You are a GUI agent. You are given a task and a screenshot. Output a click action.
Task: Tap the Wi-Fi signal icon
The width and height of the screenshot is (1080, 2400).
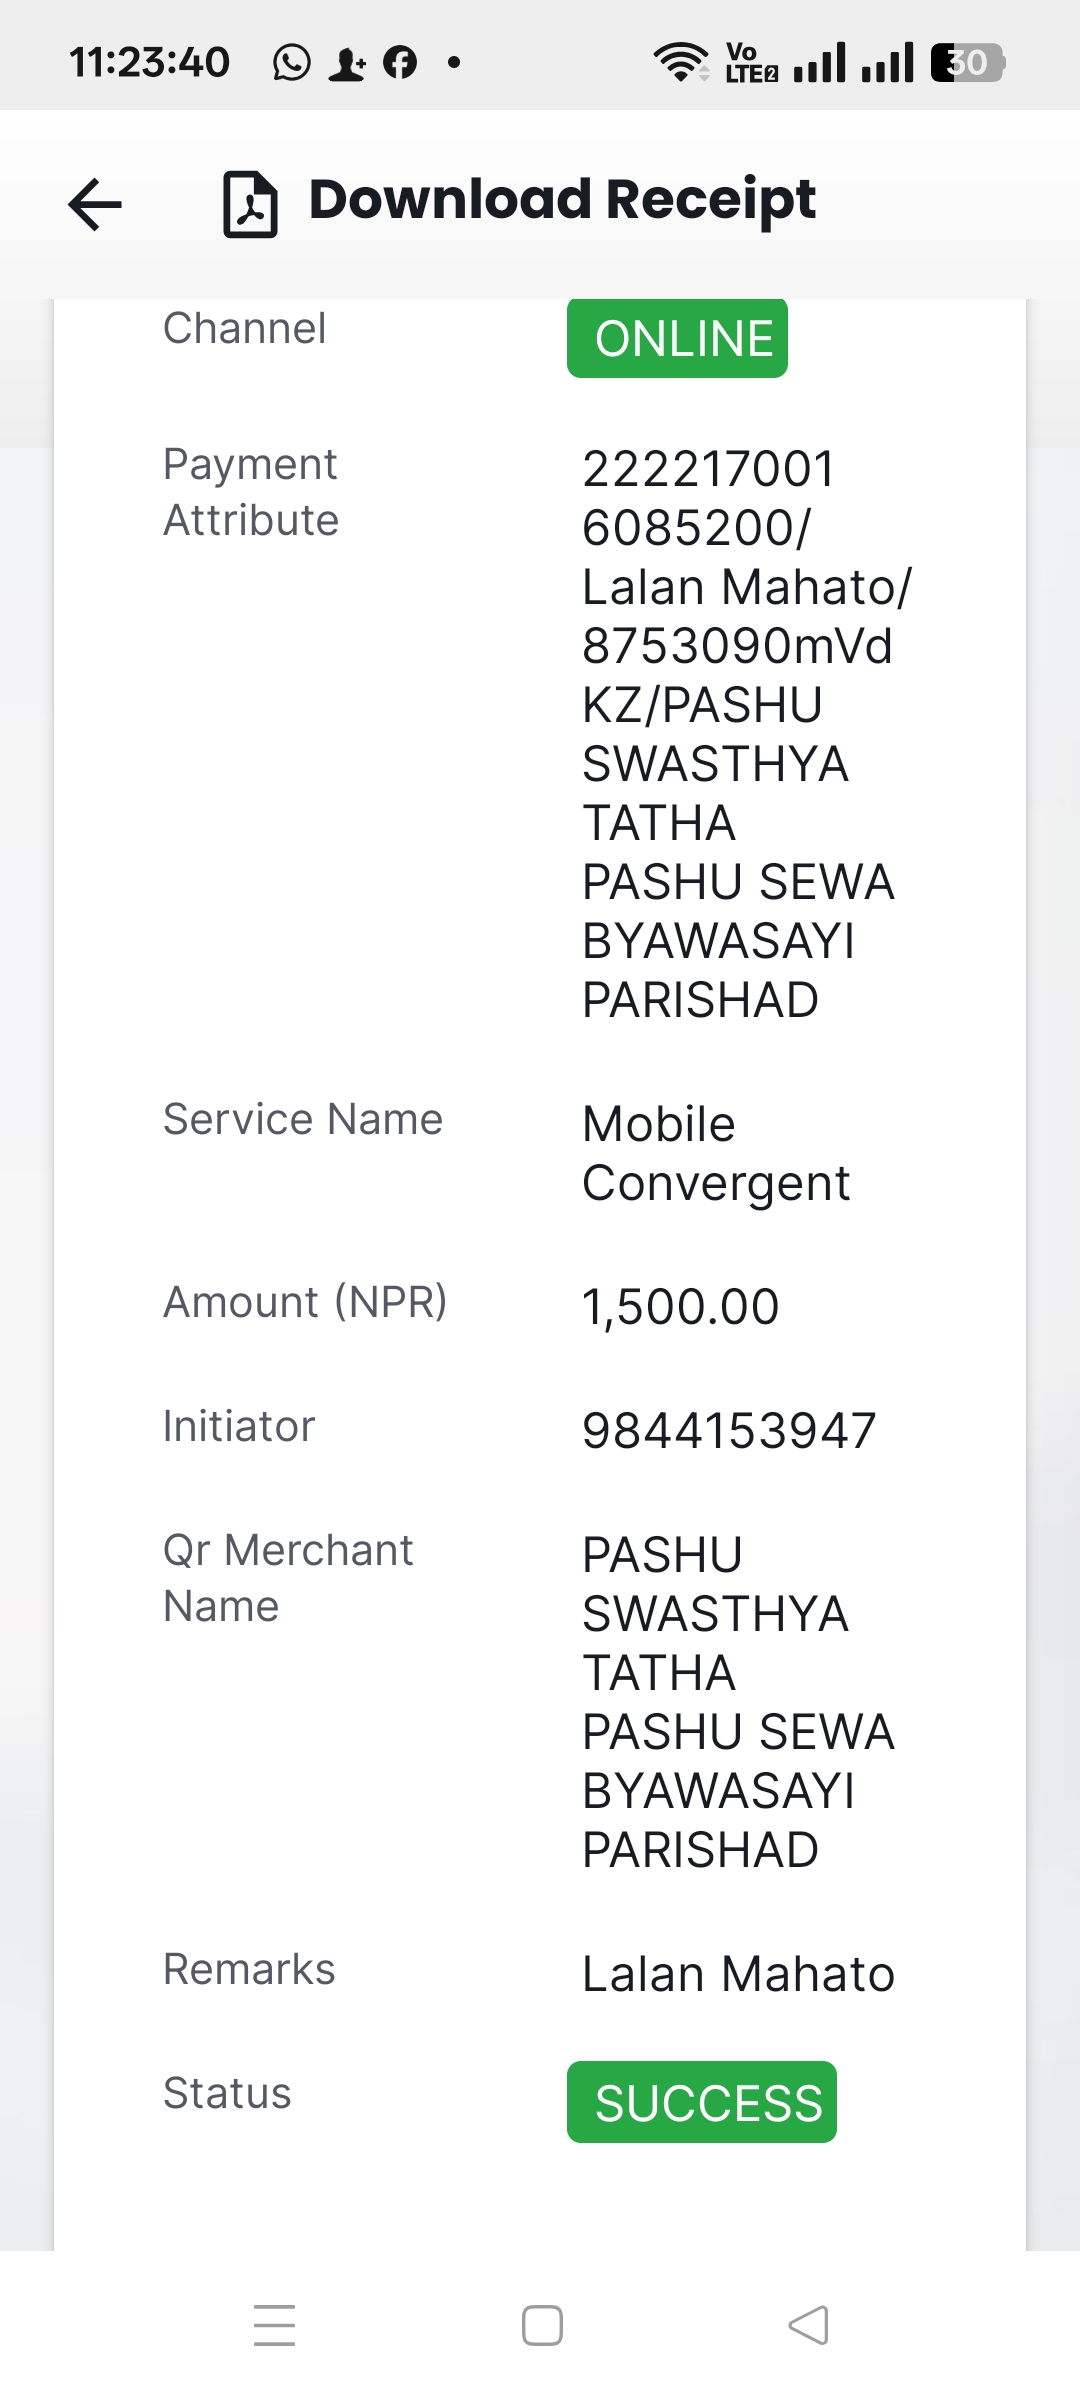(x=682, y=62)
